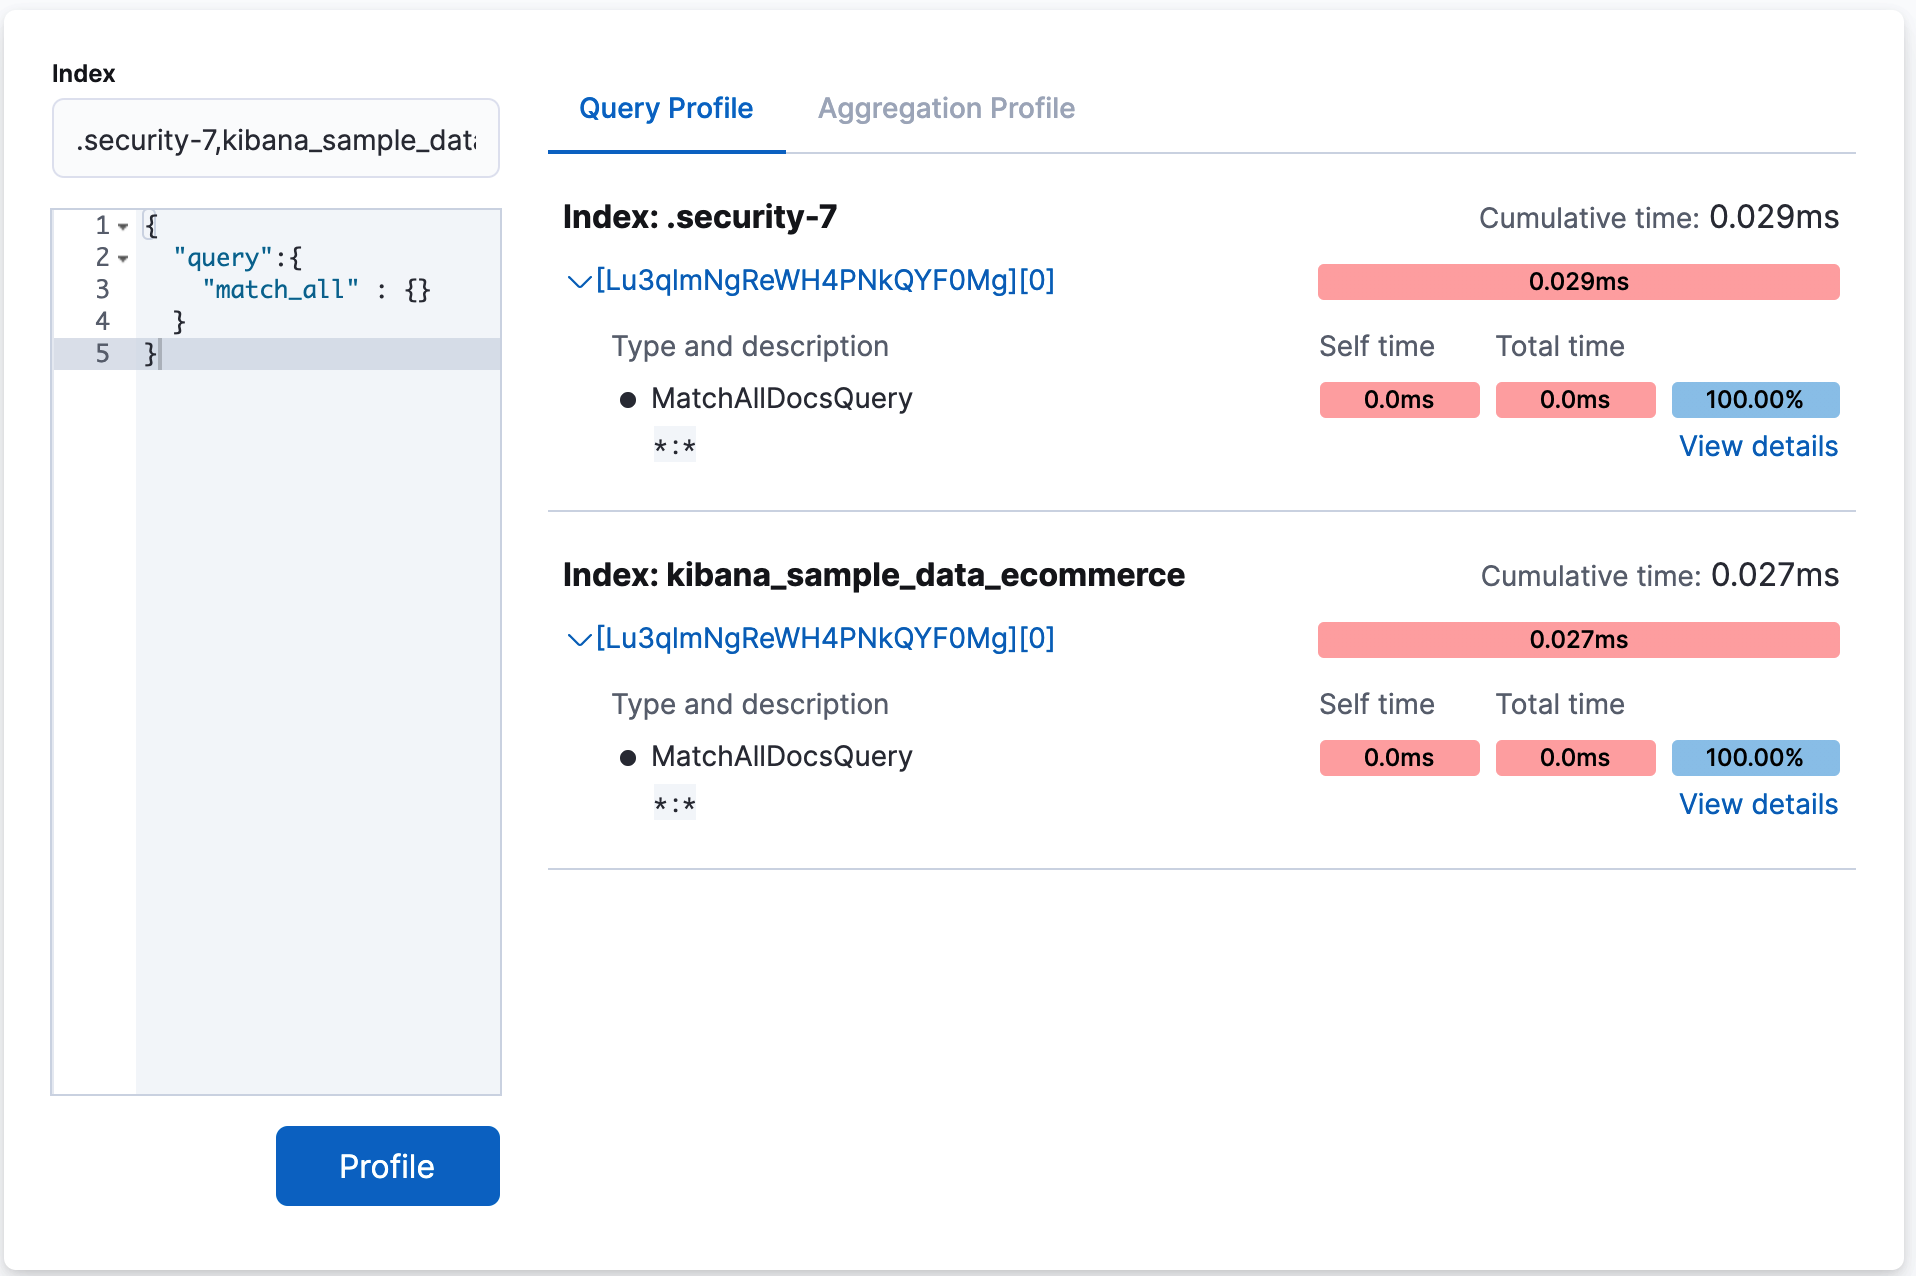This screenshot has height=1276, width=1916.
Task: Select the Query Profile tab
Action: [x=666, y=108]
